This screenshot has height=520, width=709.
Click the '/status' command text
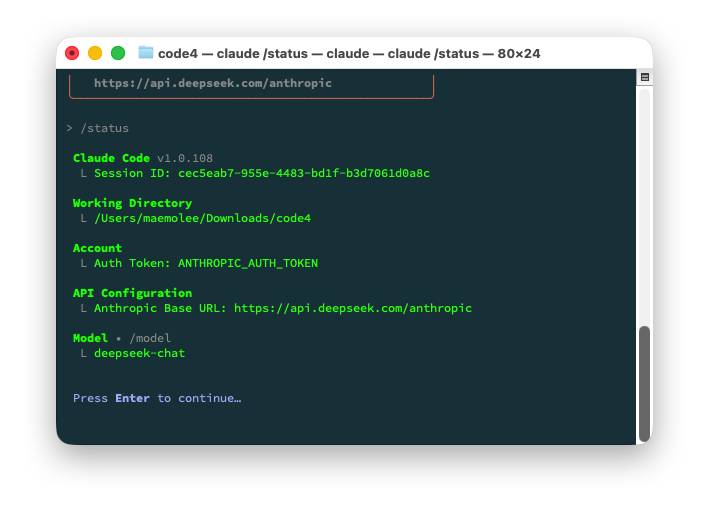coord(104,128)
